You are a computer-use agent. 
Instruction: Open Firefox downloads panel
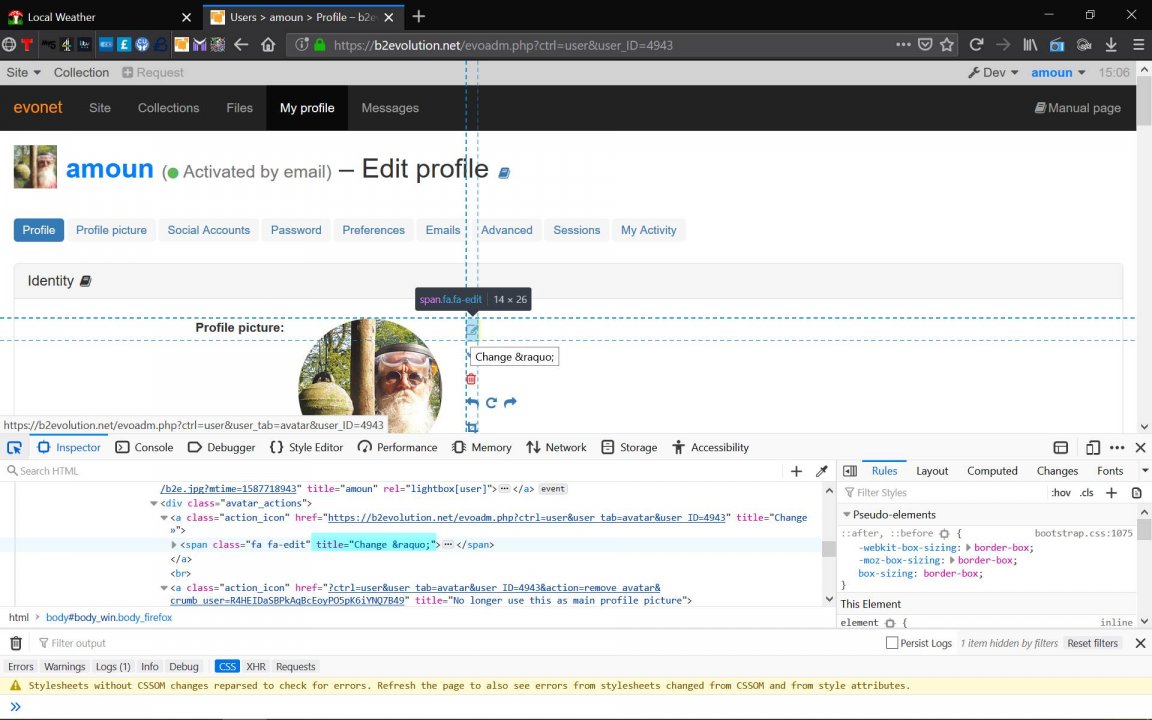(1111, 45)
